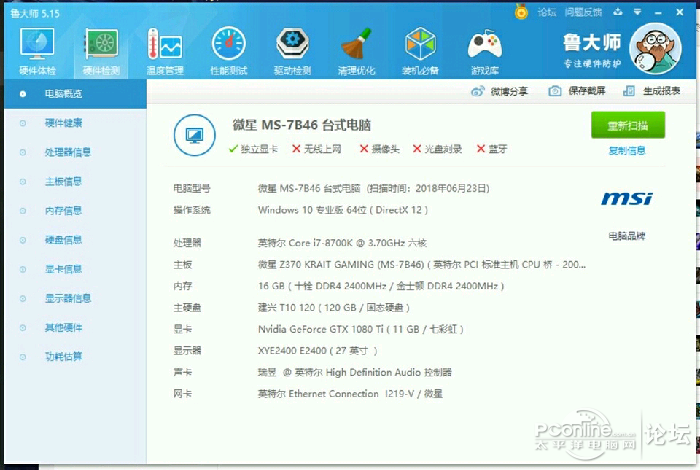The image size is (700, 470).
Task: Open 论坛 forum link
Action: tap(547, 12)
